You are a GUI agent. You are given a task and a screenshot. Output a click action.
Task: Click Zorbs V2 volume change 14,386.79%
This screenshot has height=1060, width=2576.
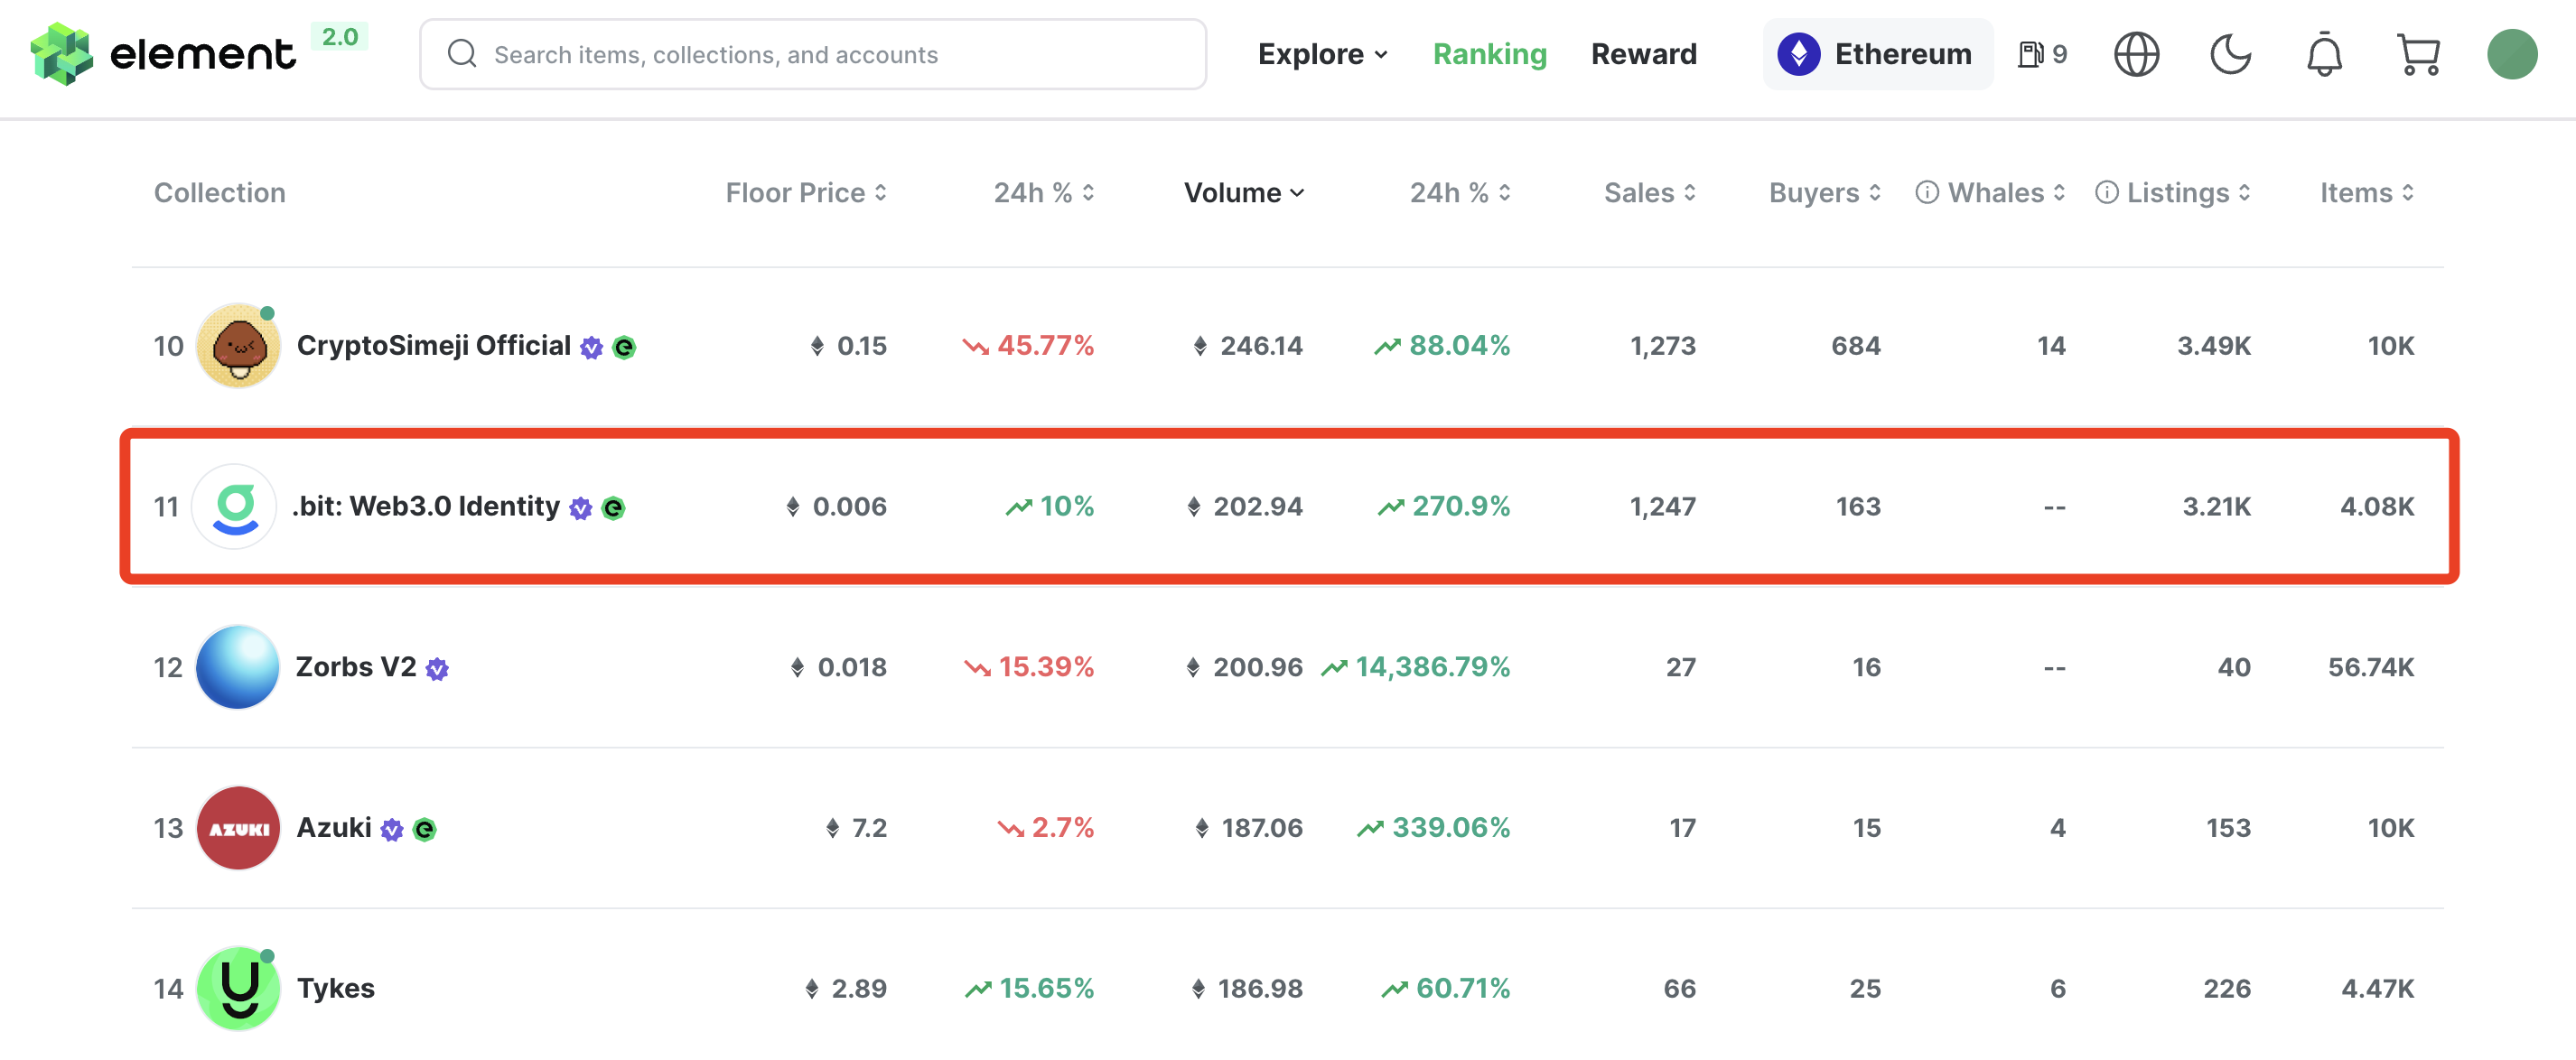tap(1416, 667)
